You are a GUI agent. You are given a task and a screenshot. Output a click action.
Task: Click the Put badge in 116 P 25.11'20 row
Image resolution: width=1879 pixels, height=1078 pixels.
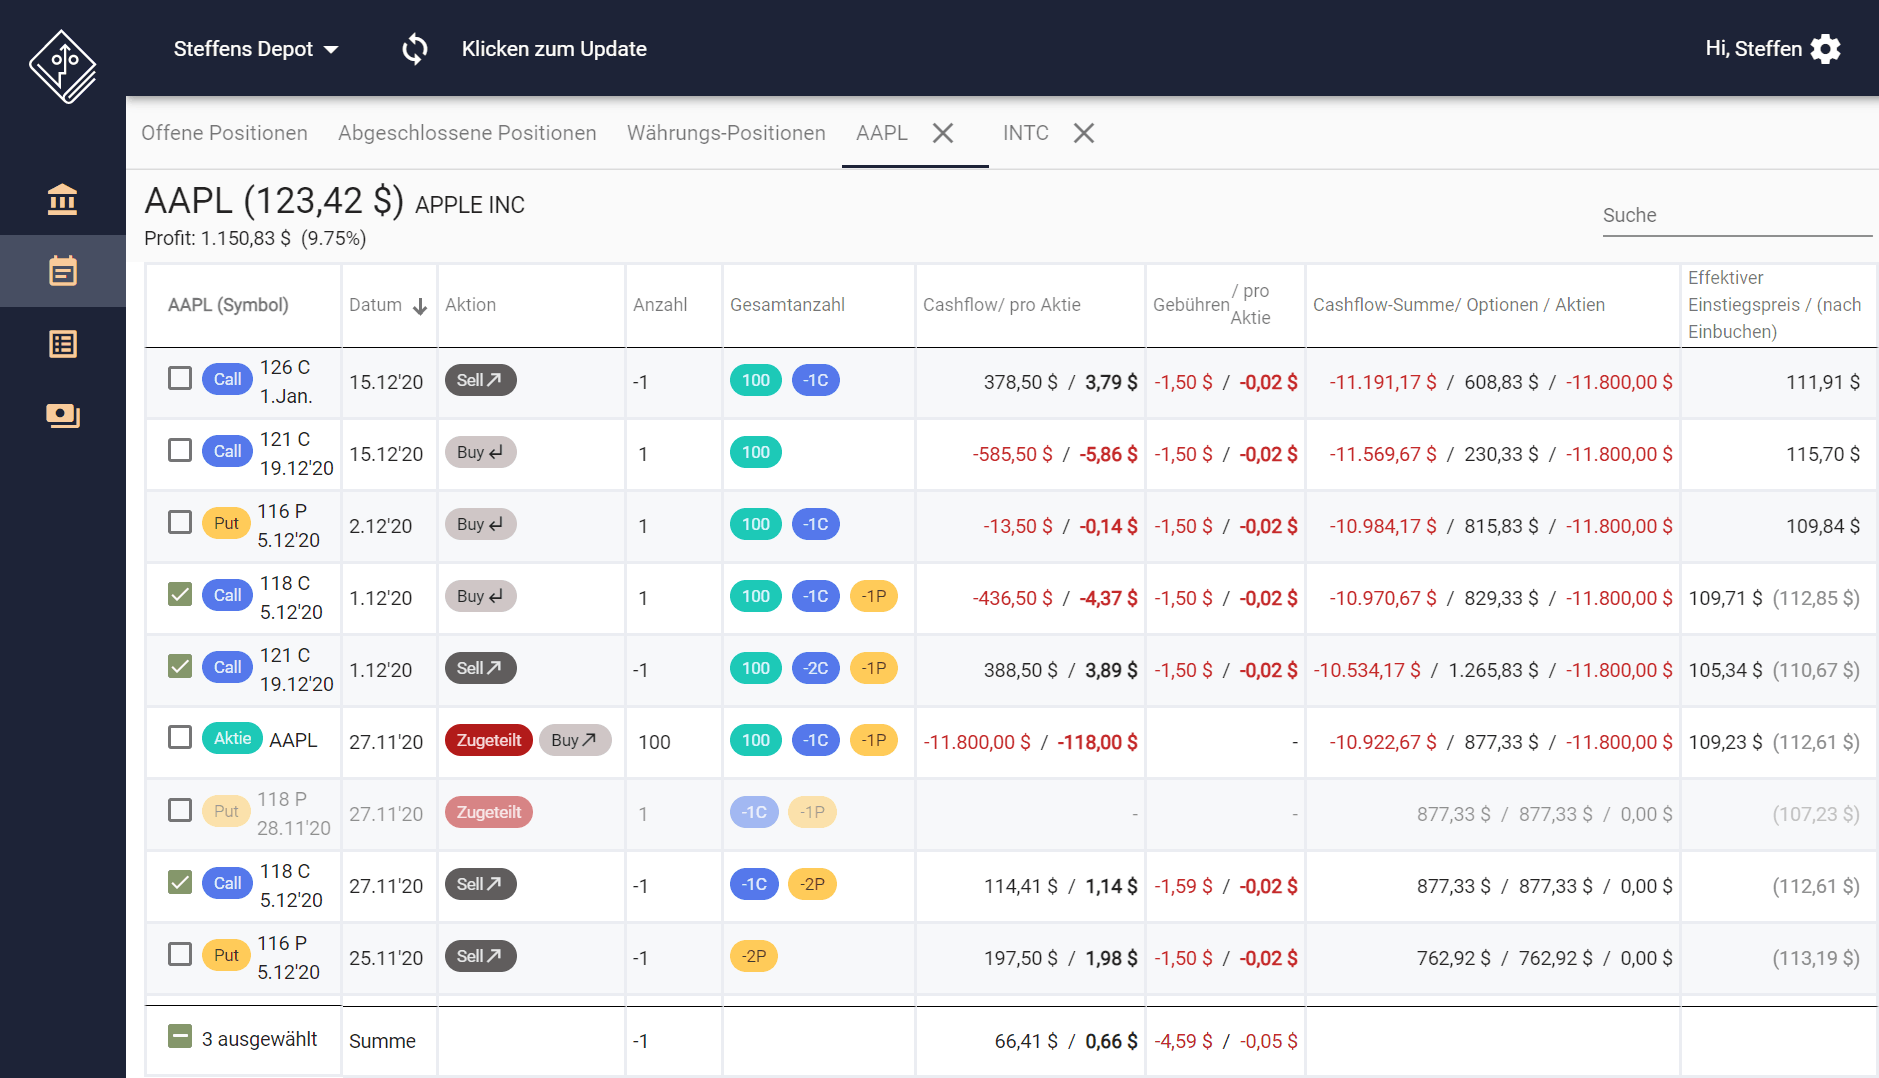(226, 955)
